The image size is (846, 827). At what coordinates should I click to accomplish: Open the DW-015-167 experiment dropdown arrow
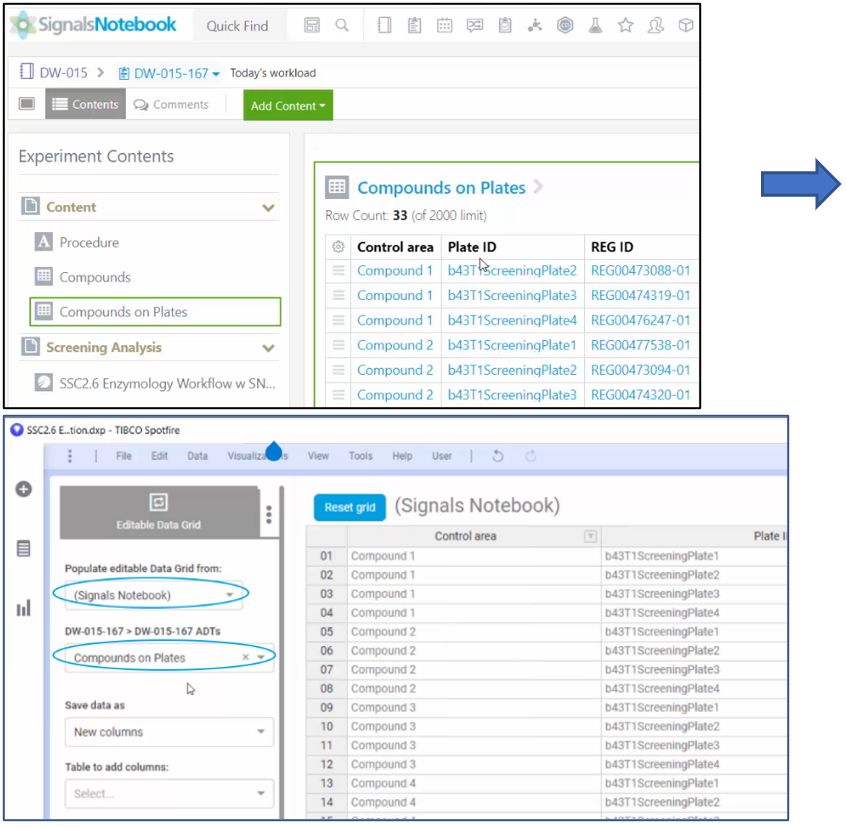(x=216, y=74)
